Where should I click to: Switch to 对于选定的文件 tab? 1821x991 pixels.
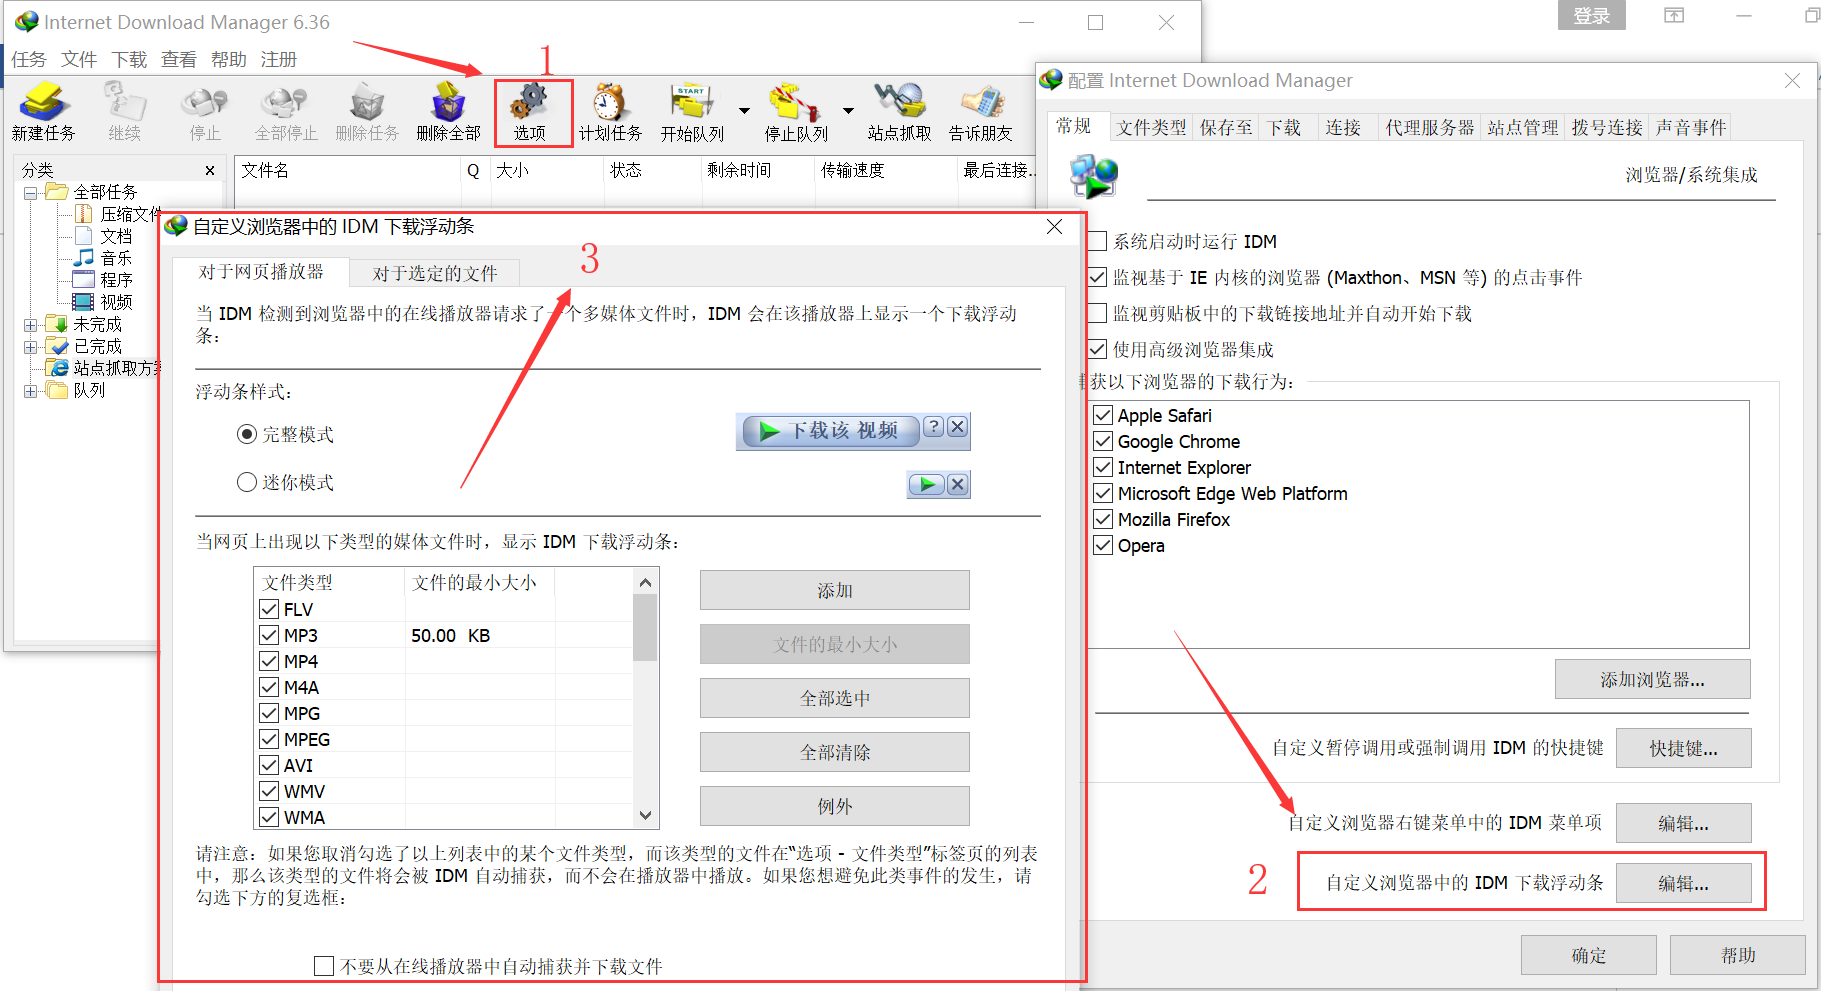(x=435, y=273)
